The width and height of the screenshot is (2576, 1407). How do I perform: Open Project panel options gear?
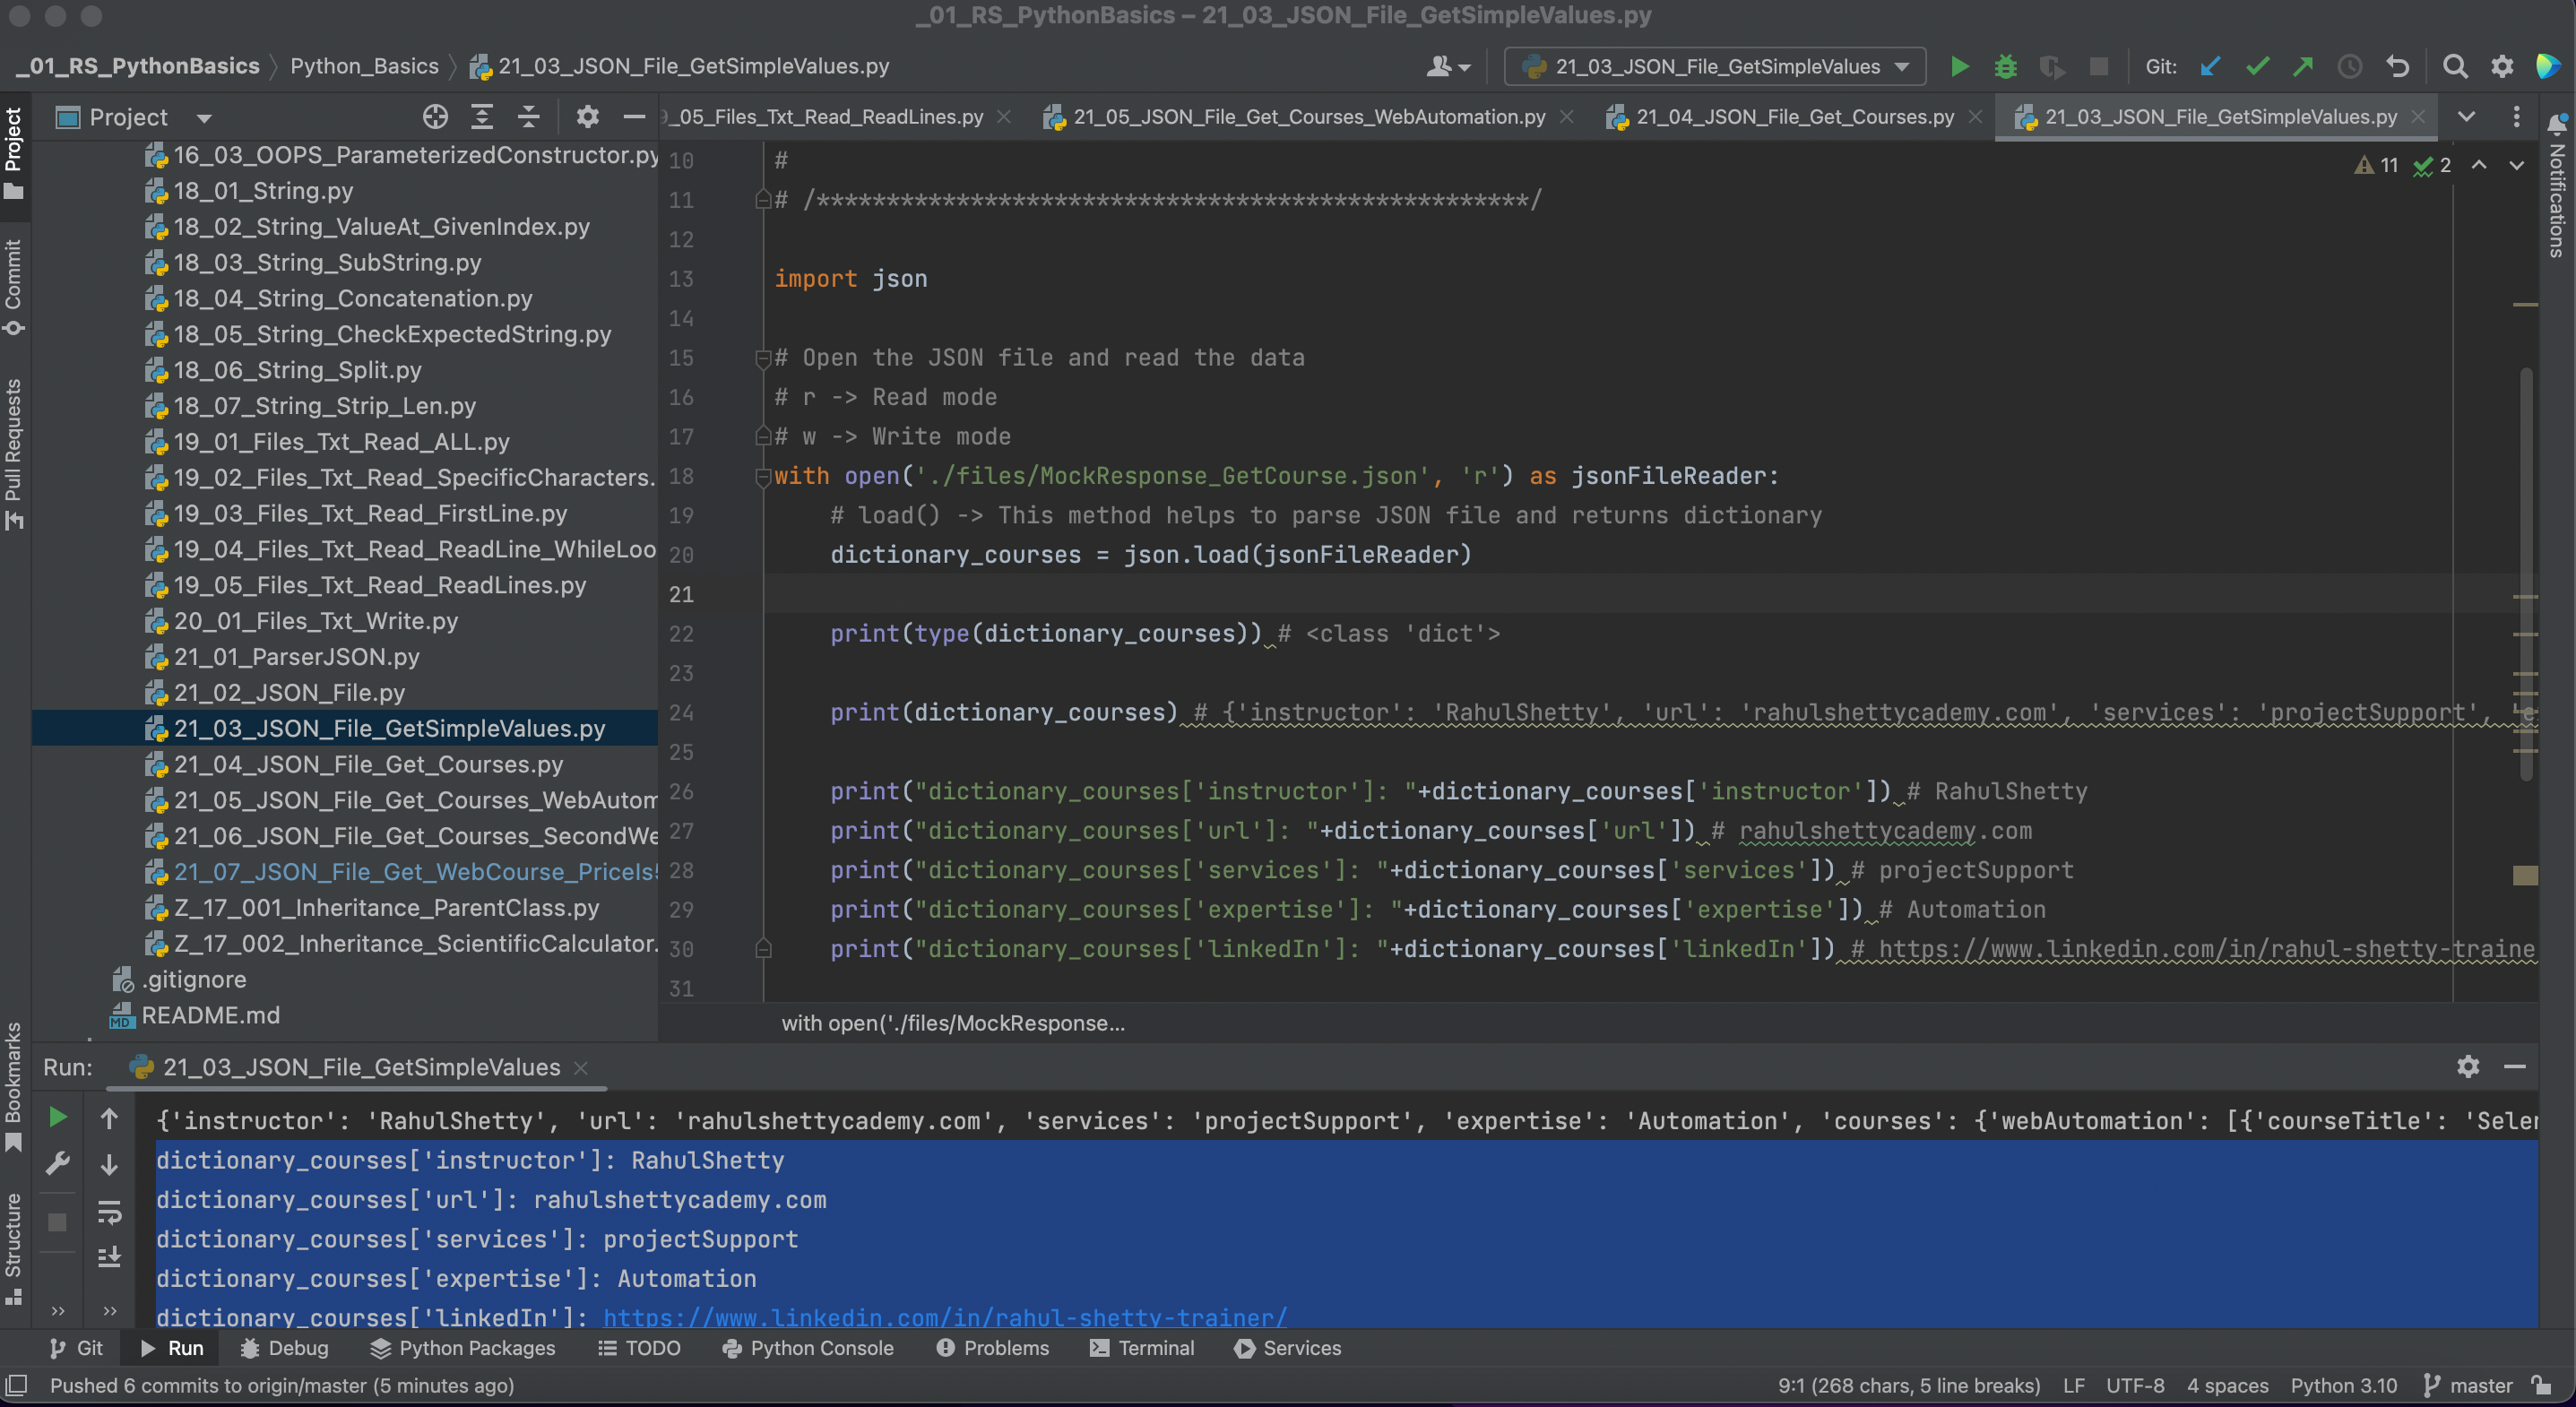point(587,117)
